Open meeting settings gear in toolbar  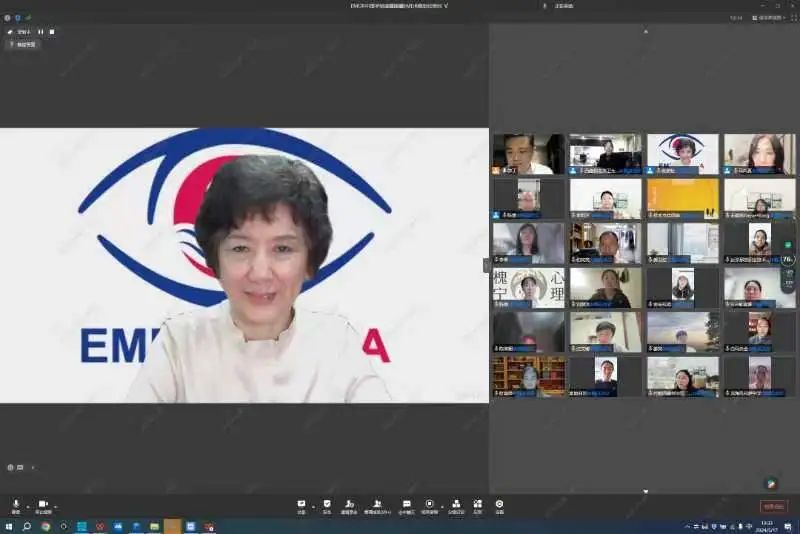499,506
